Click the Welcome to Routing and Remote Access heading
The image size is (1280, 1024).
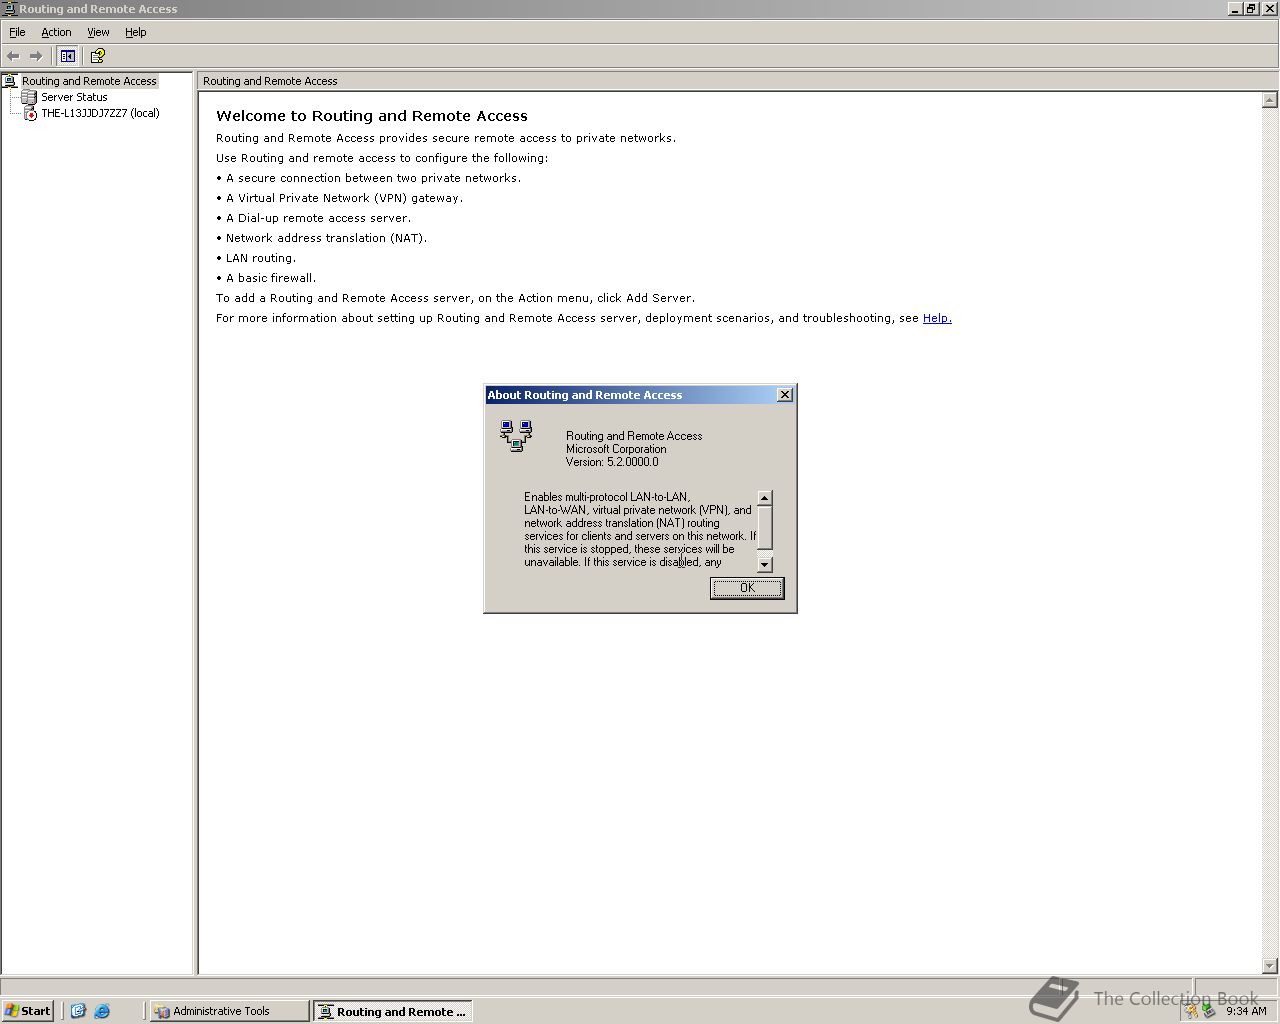[372, 116]
